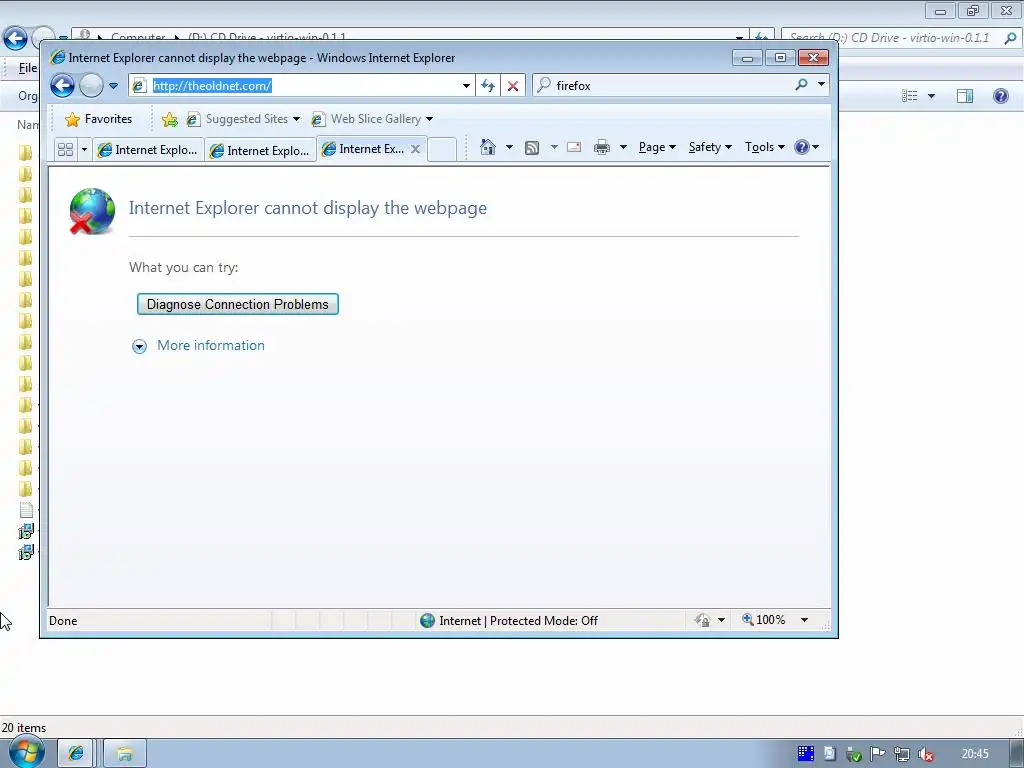Click Explorer window's view options icon

[910, 96]
